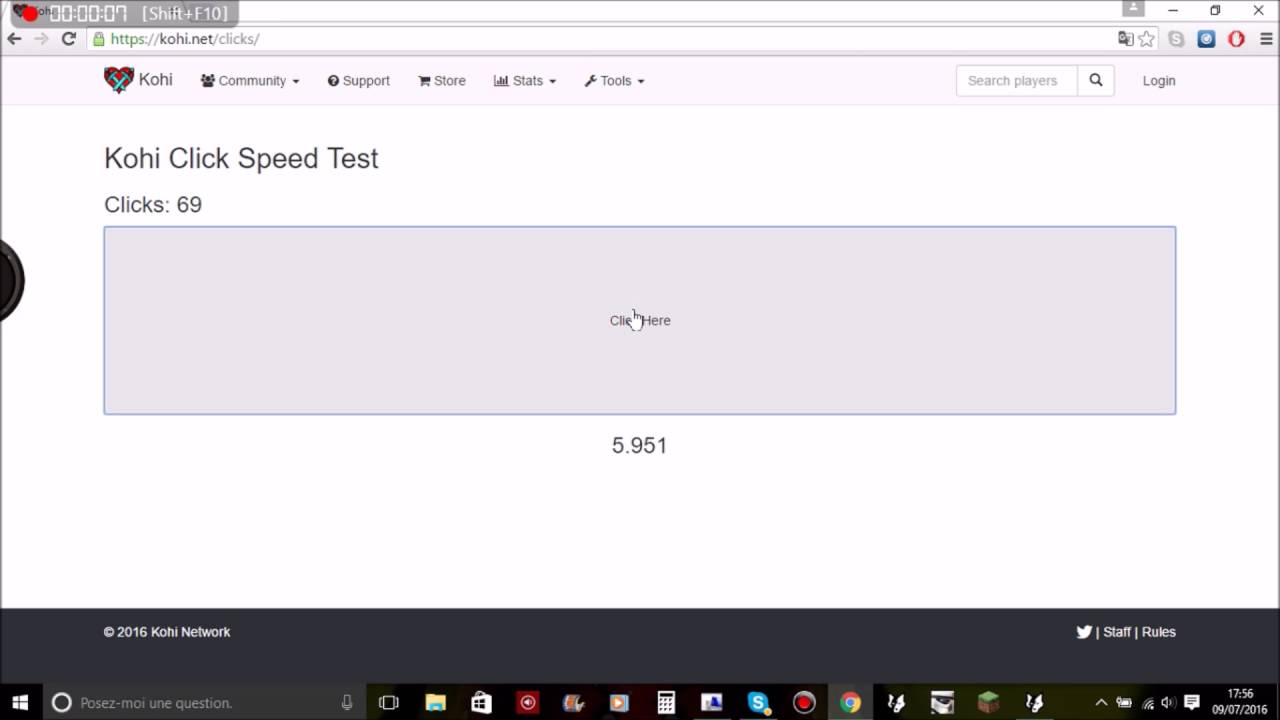The width and height of the screenshot is (1280, 720).
Task: Open the red record-button app in taskbar
Action: point(804,703)
